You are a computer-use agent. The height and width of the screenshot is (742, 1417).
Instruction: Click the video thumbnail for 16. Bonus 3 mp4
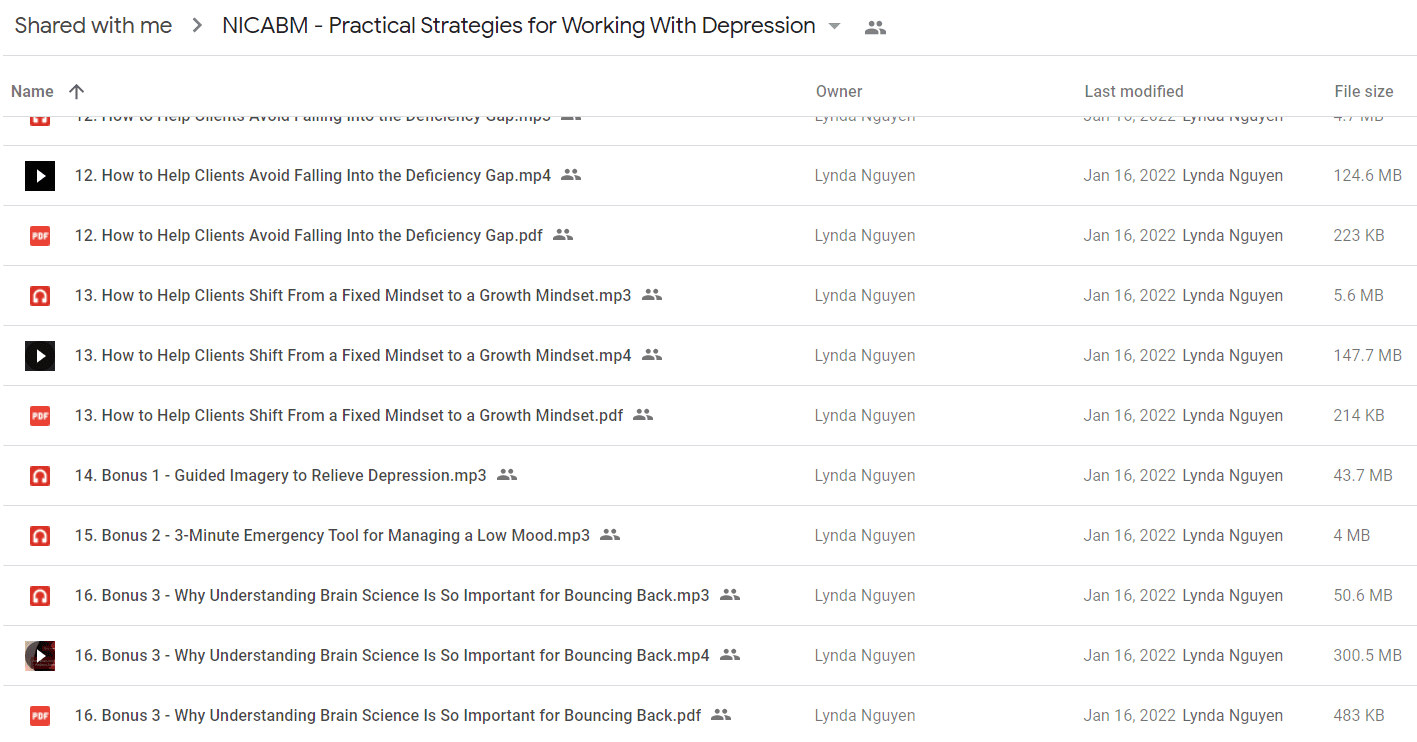[40, 656]
